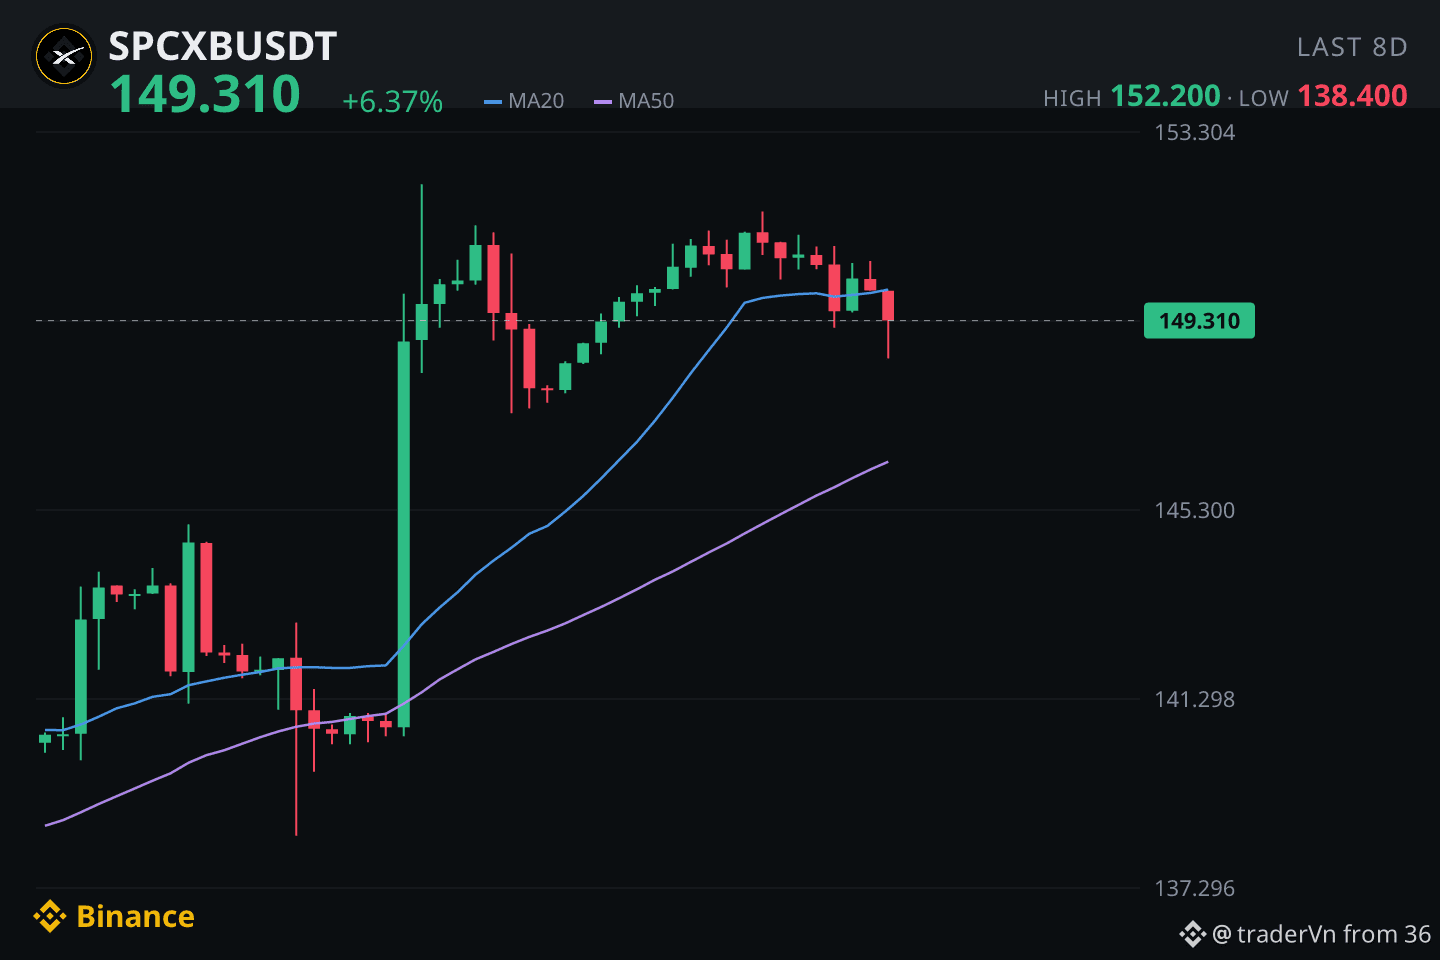This screenshot has width=1440, height=960.
Task: Open the LAST 8D range label
Action: coord(1352,47)
